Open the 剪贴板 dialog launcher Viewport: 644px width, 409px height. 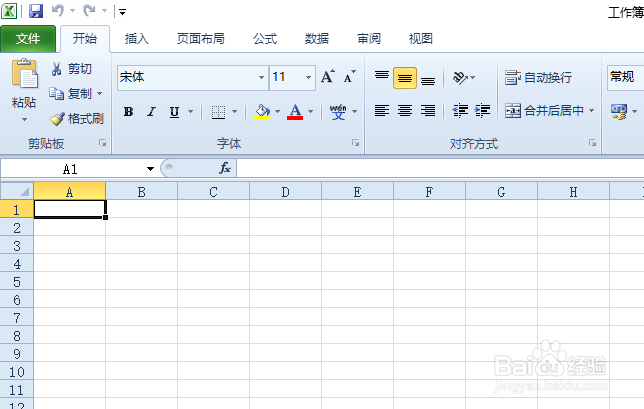[102, 143]
